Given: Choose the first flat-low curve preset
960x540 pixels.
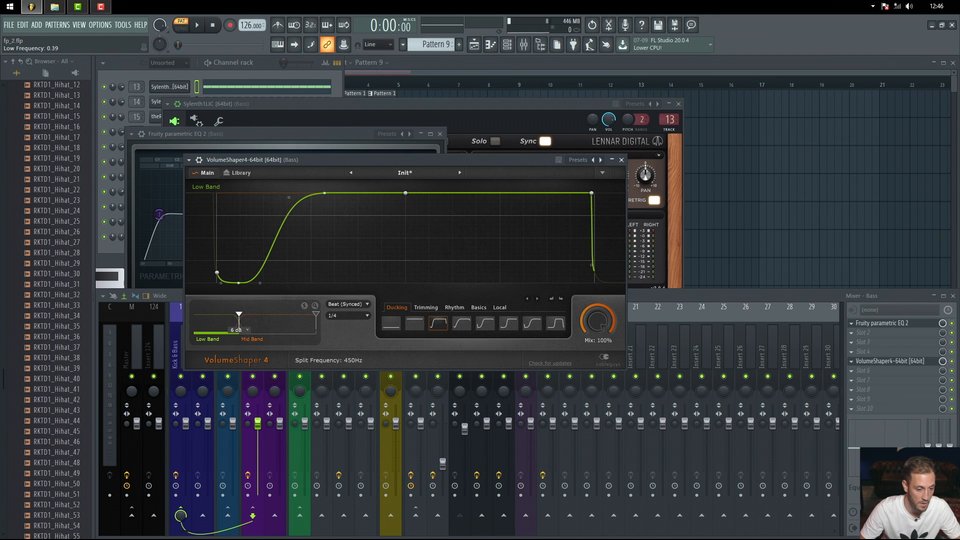Looking at the screenshot, I should tap(391, 323).
